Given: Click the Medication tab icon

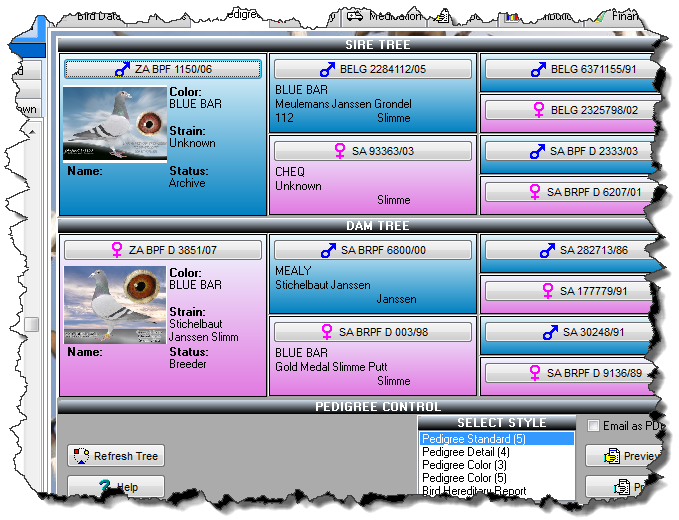Looking at the screenshot, I should (x=355, y=16).
